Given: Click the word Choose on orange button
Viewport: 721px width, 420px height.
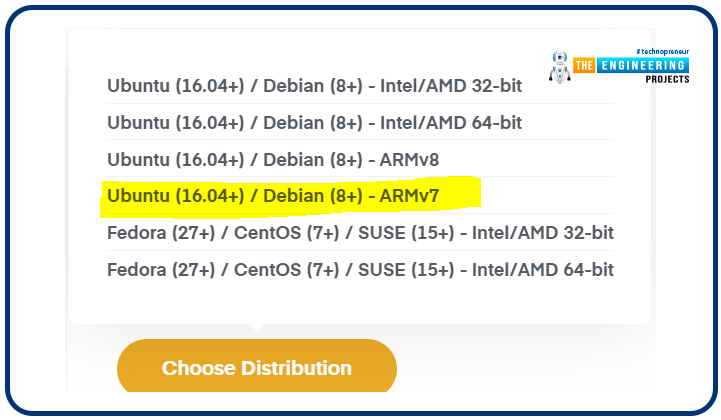Looking at the screenshot, I should [x=199, y=368].
